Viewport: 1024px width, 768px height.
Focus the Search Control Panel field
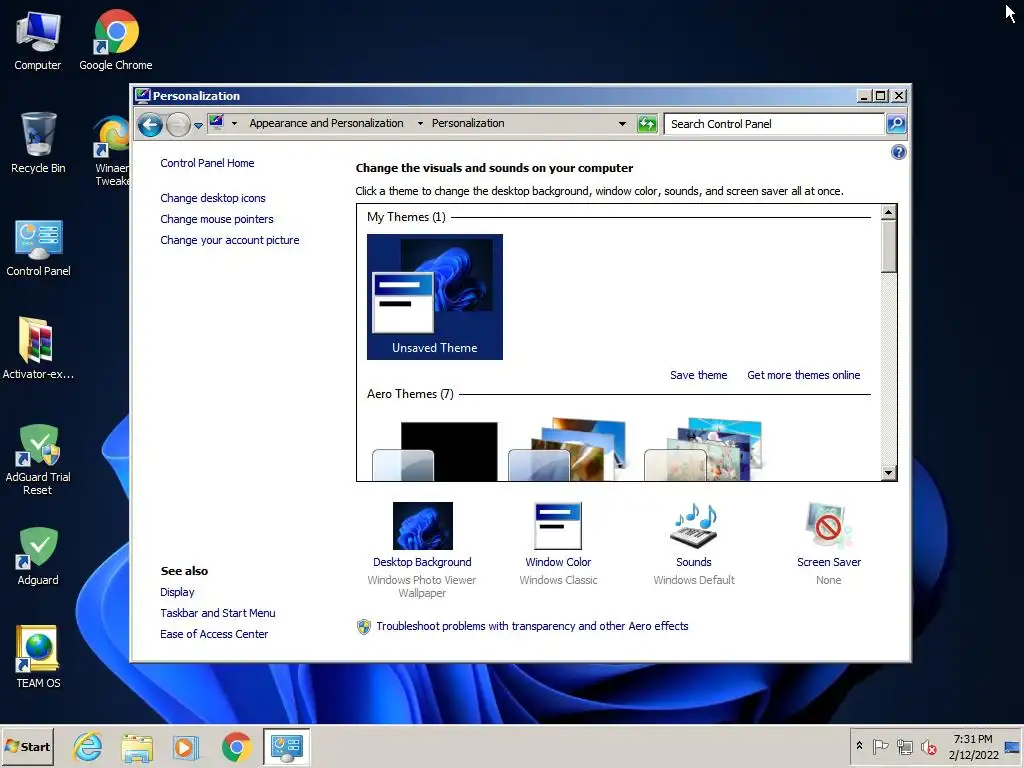coord(774,123)
